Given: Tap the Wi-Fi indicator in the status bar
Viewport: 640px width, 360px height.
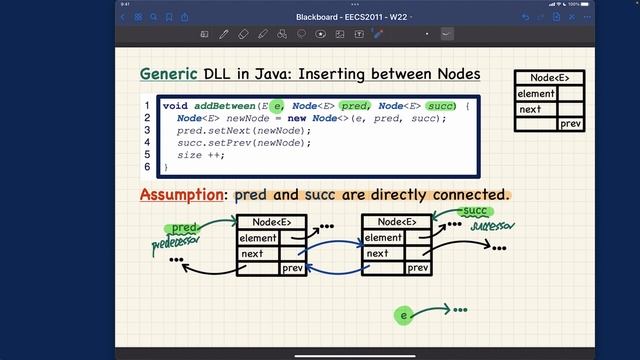Looking at the screenshot, I should 558,4.
